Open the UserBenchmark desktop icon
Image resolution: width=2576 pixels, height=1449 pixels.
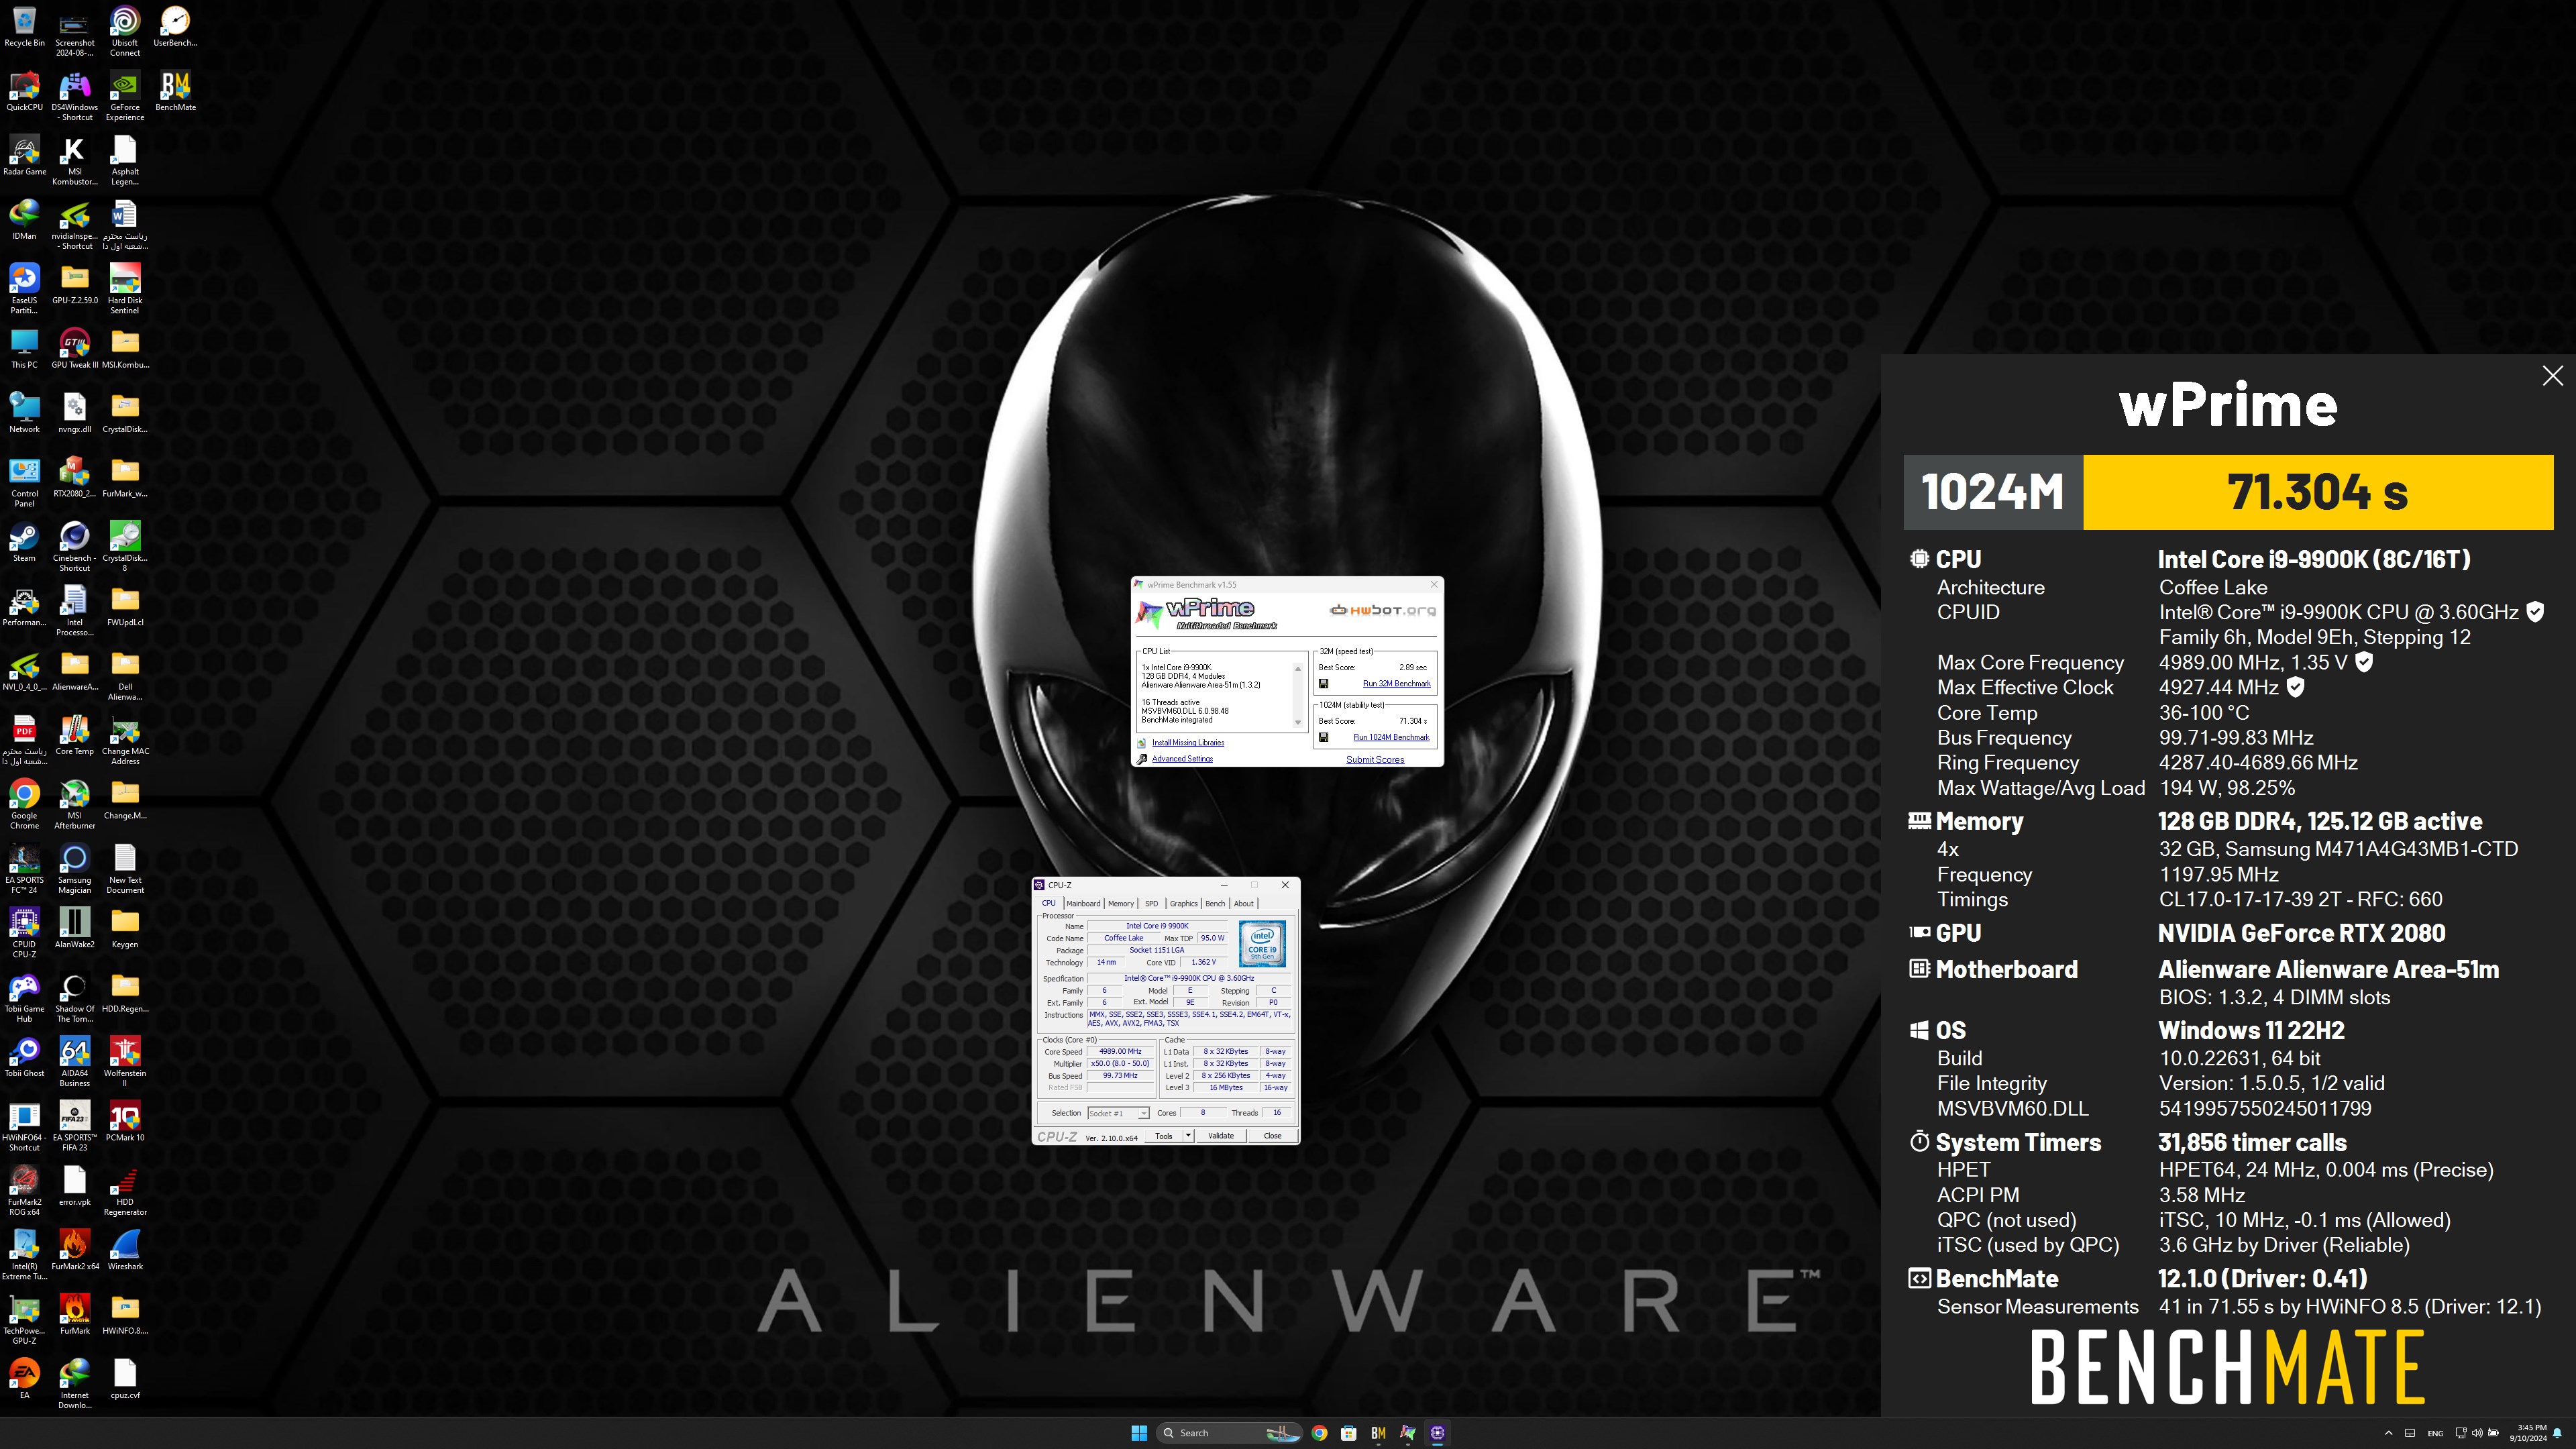(x=175, y=27)
